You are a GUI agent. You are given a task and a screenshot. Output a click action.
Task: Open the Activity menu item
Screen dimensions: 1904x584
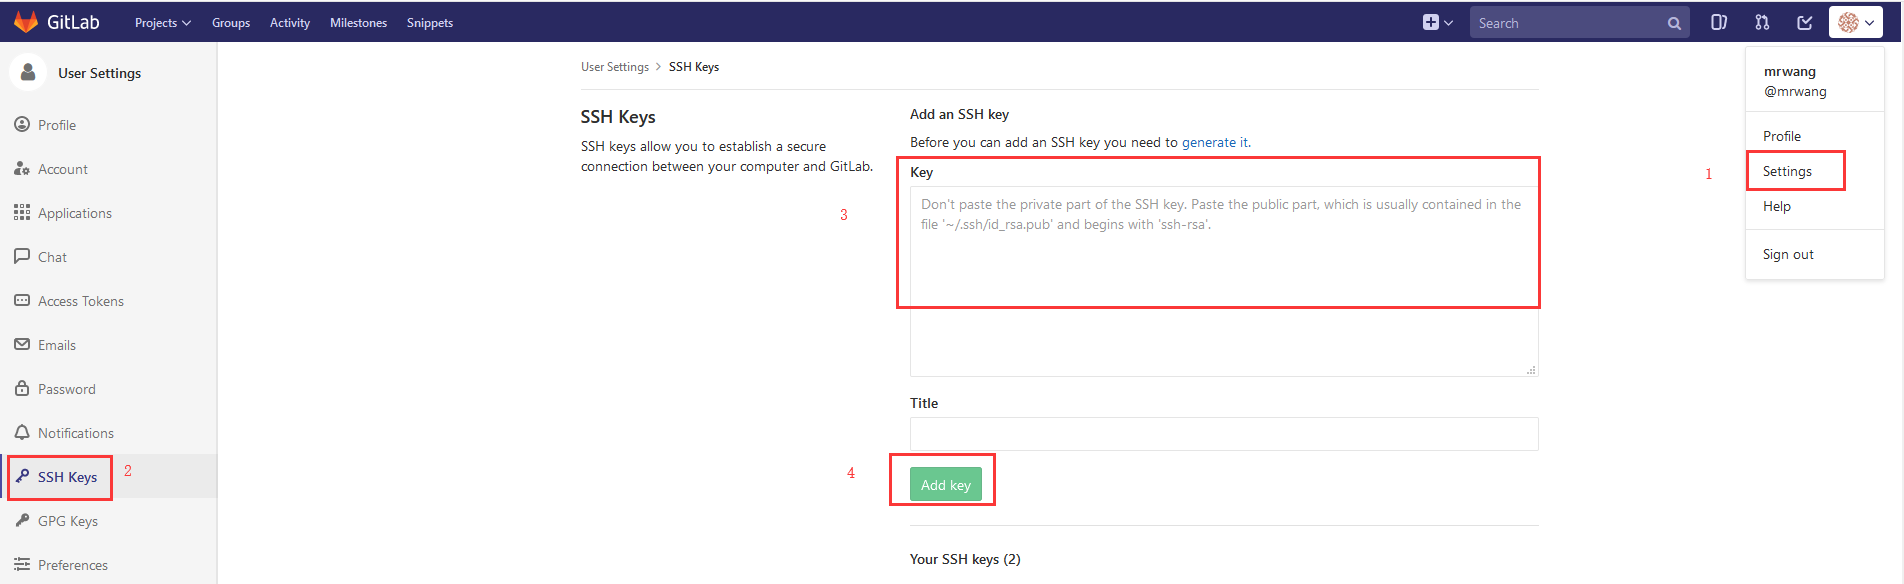289,21
